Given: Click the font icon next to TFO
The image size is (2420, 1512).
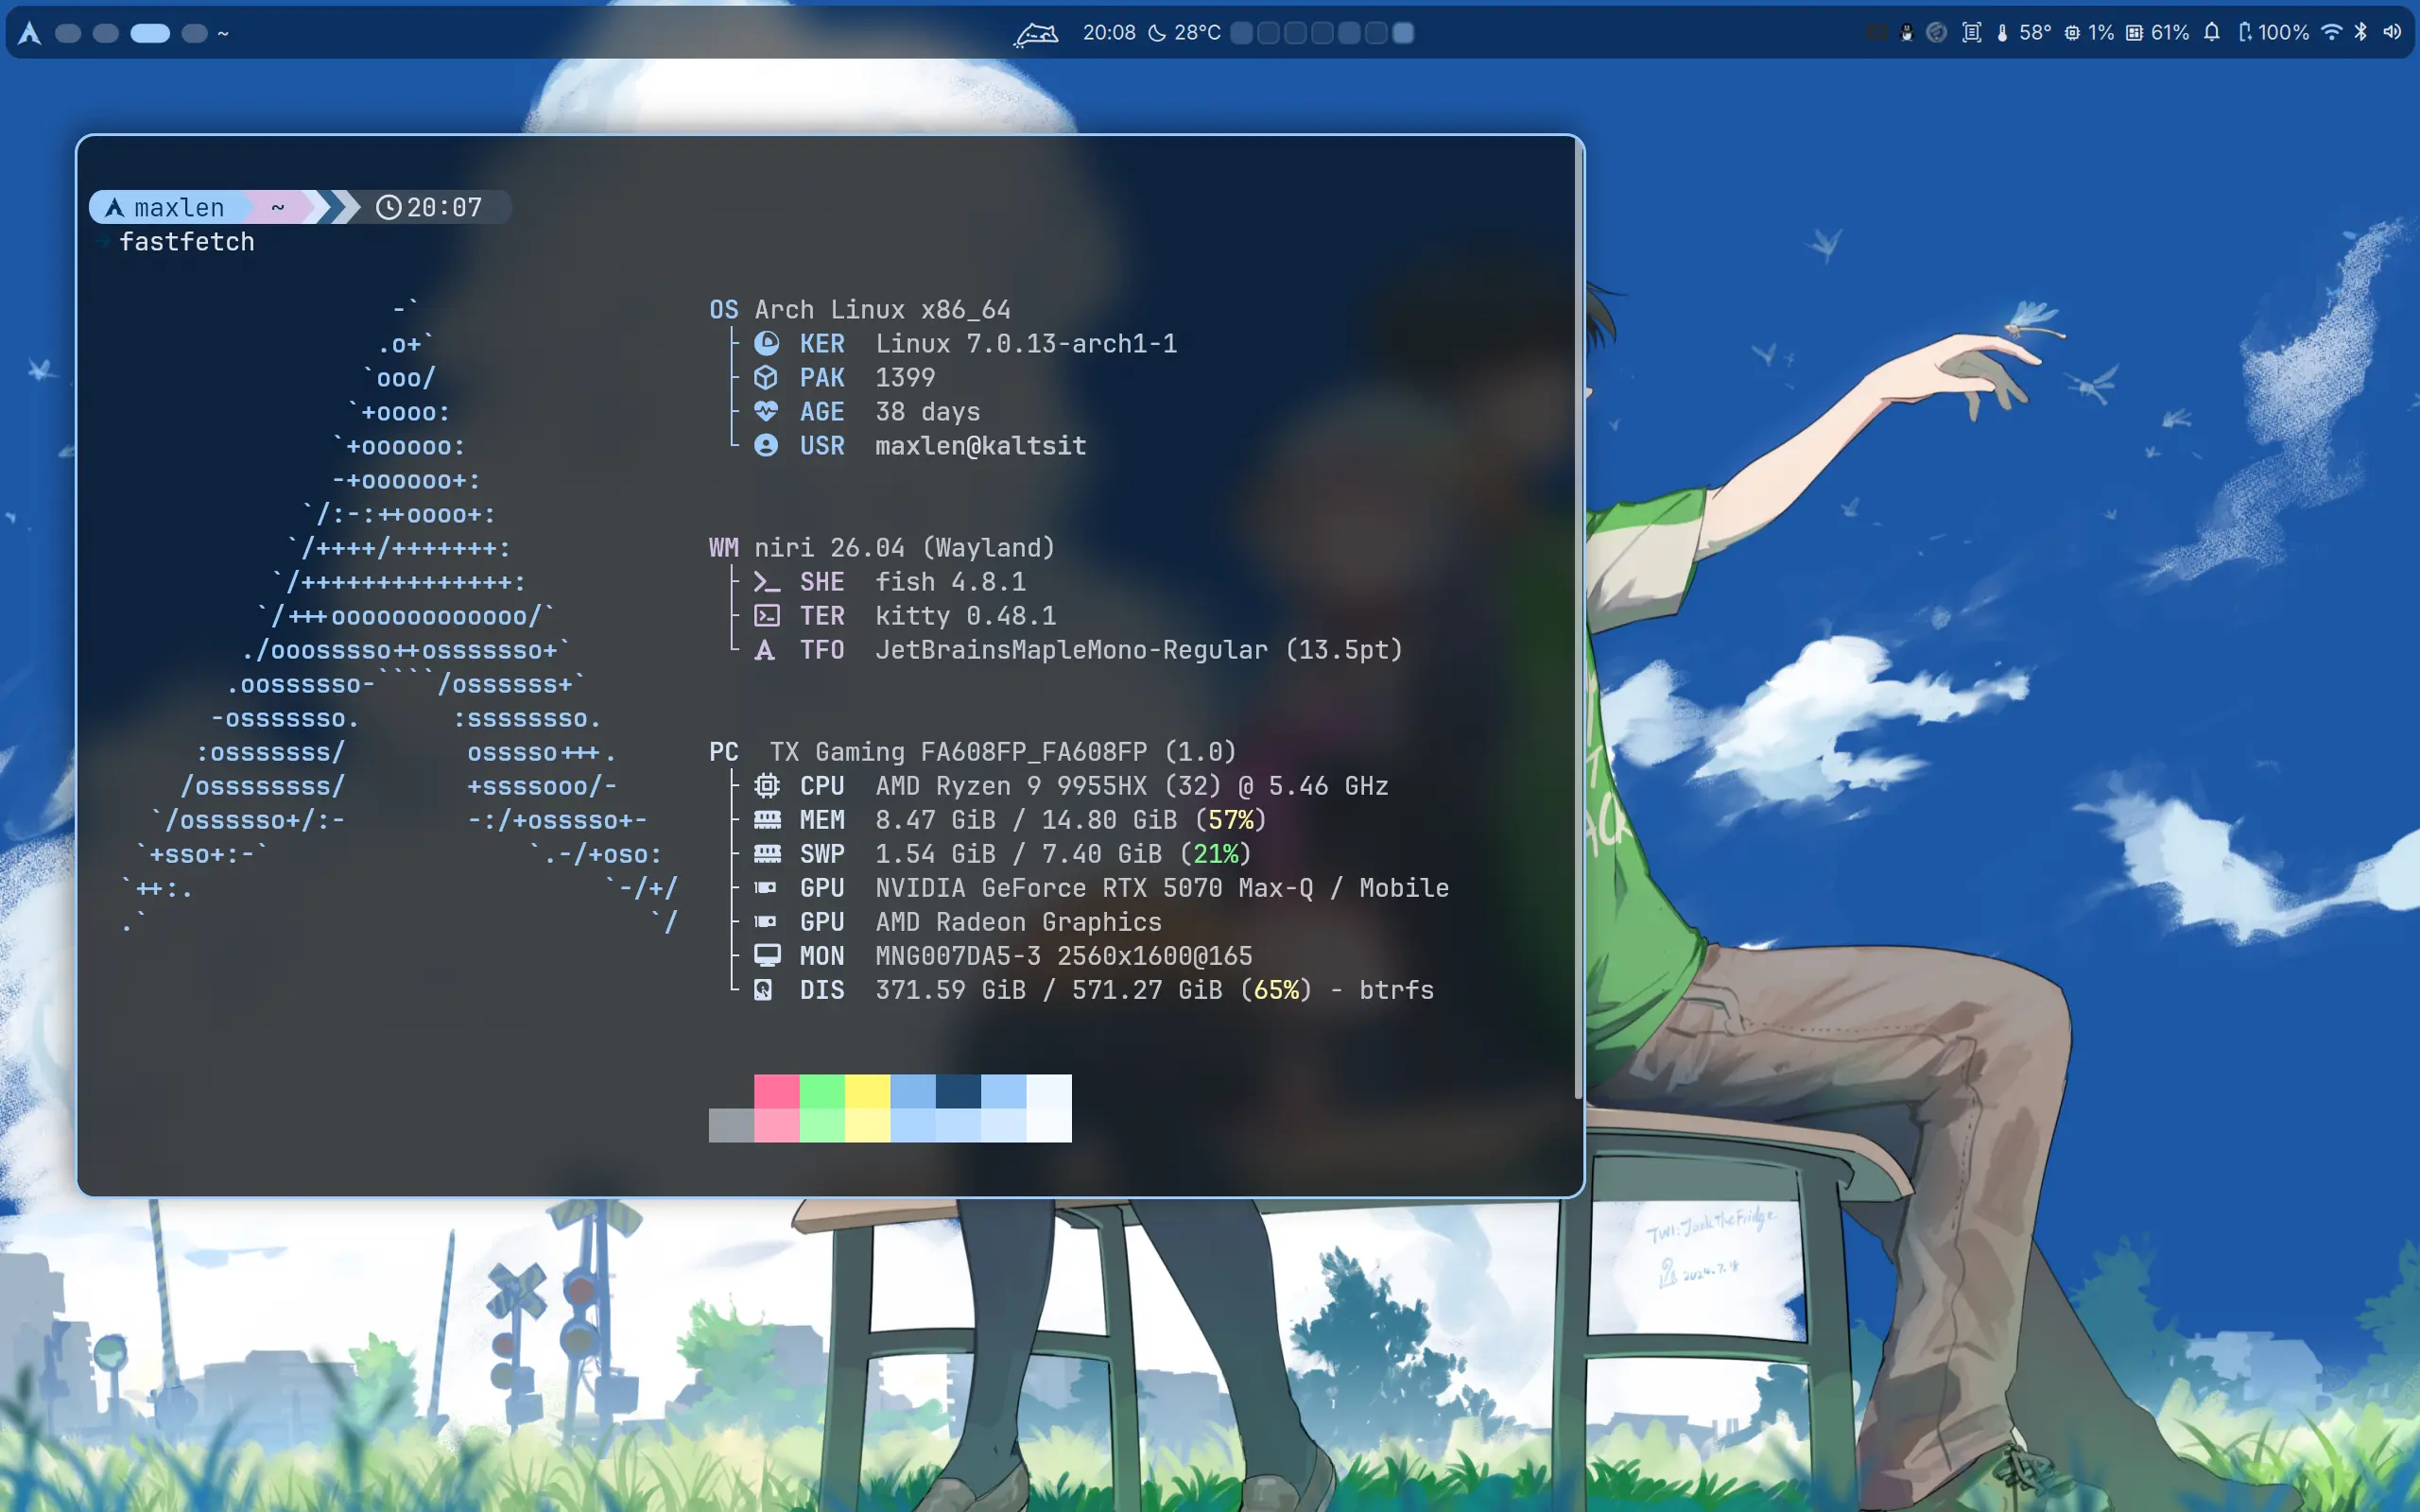Looking at the screenshot, I should [x=765, y=650].
